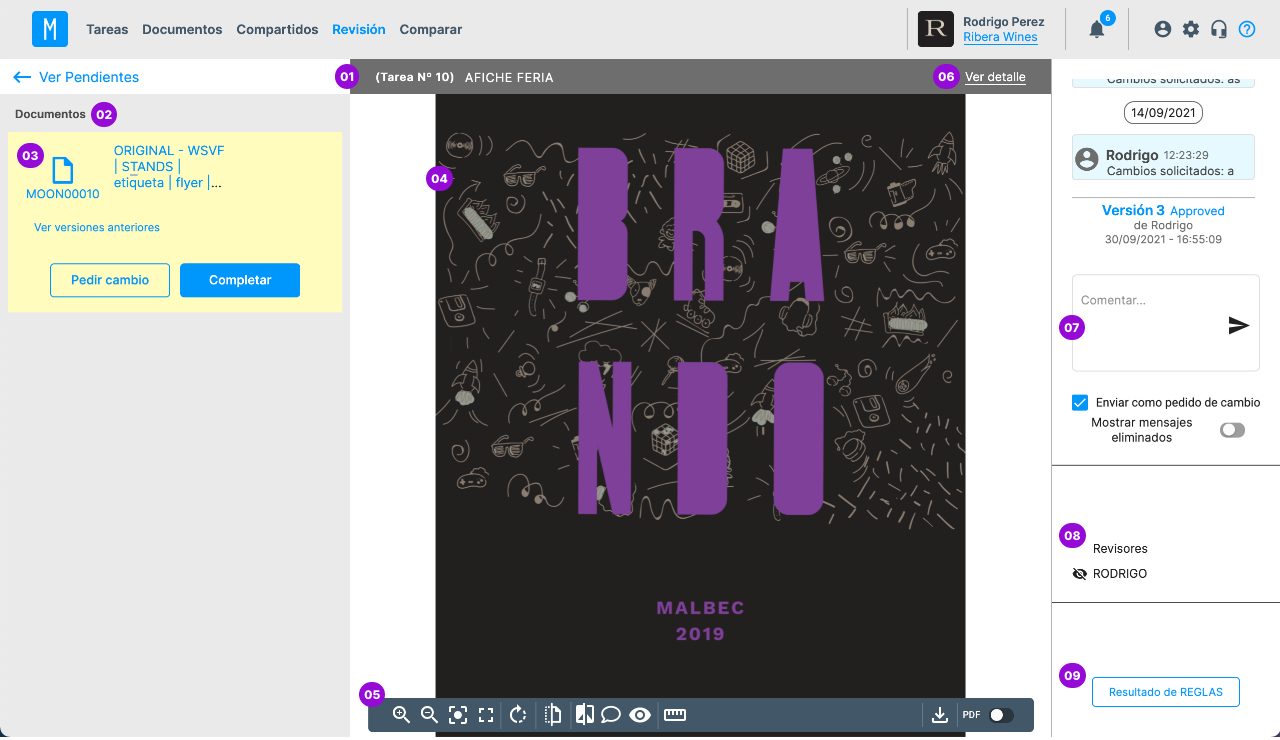Download the document with download icon
Viewport: 1280px width, 740px height.
coord(939,715)
